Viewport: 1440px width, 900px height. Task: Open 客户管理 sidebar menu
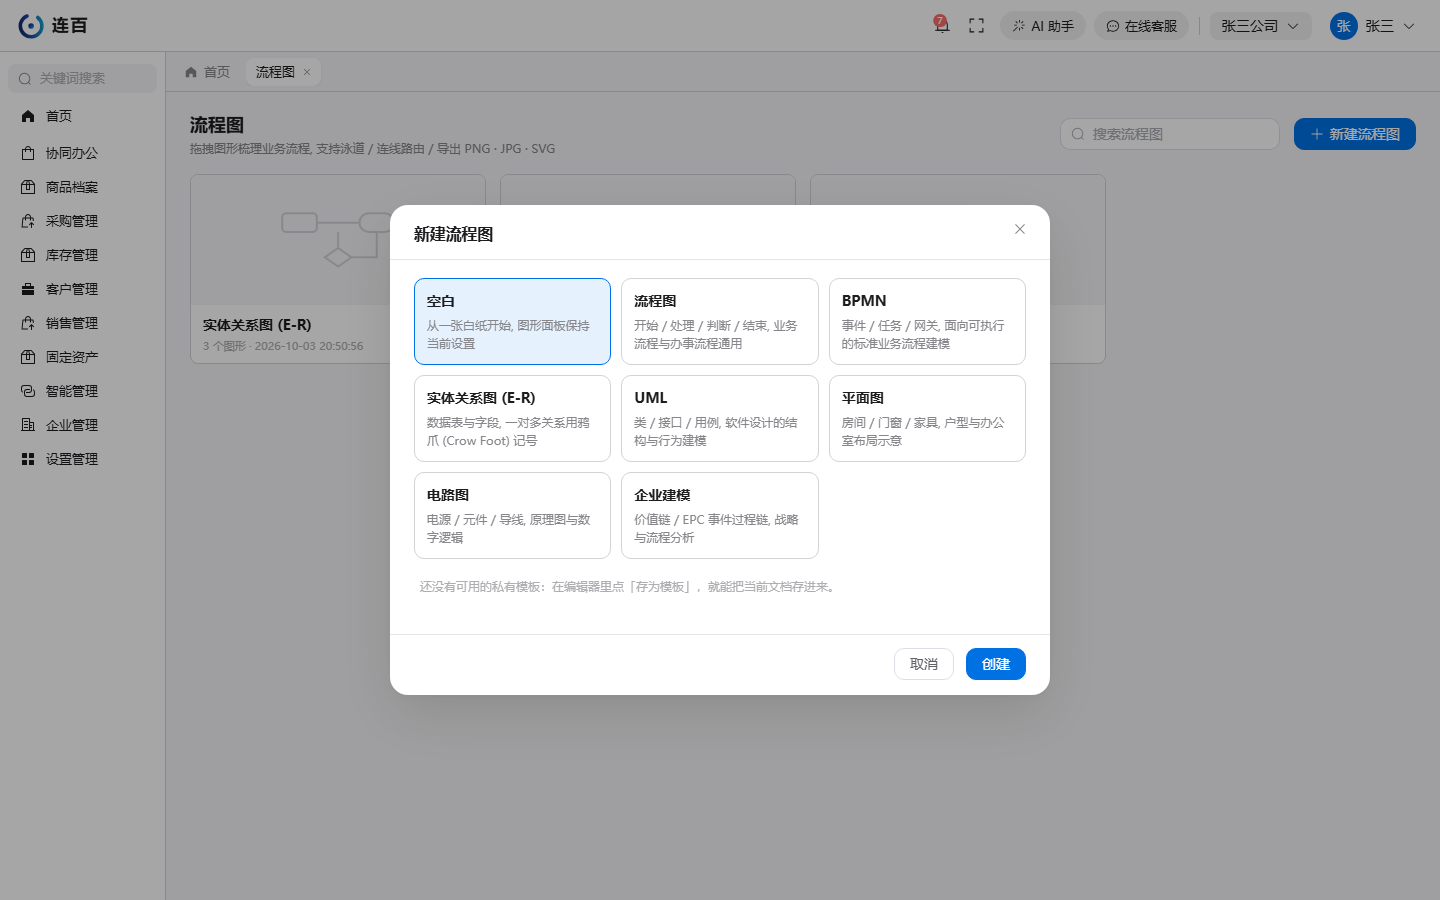point(83,289)
